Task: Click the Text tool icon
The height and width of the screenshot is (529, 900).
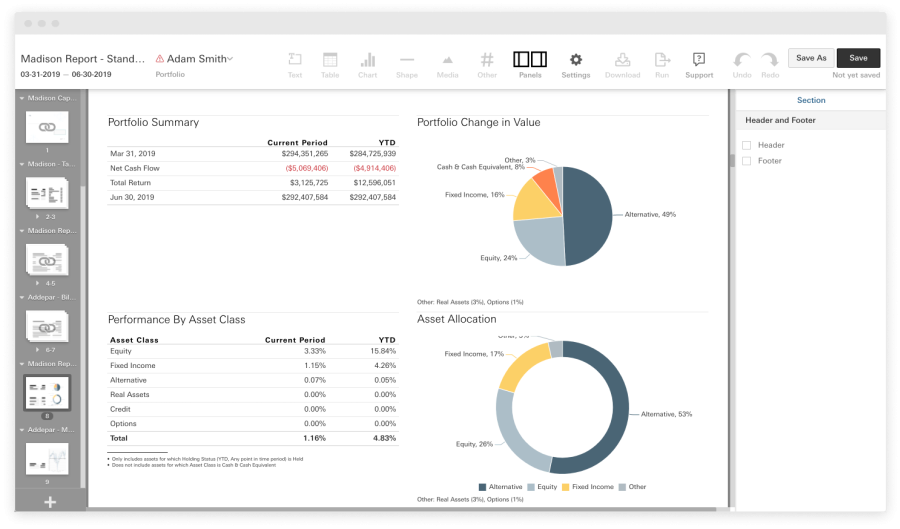Action: [295, 60]
